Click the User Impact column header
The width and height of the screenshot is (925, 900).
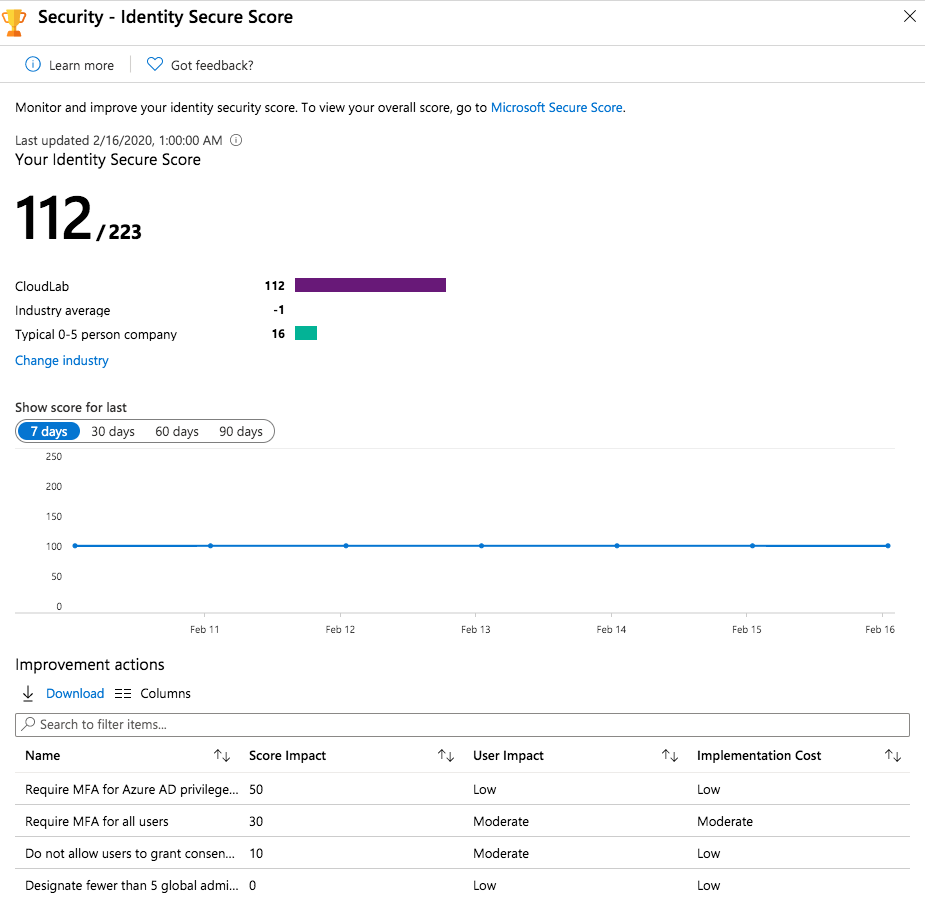[508, 756]
